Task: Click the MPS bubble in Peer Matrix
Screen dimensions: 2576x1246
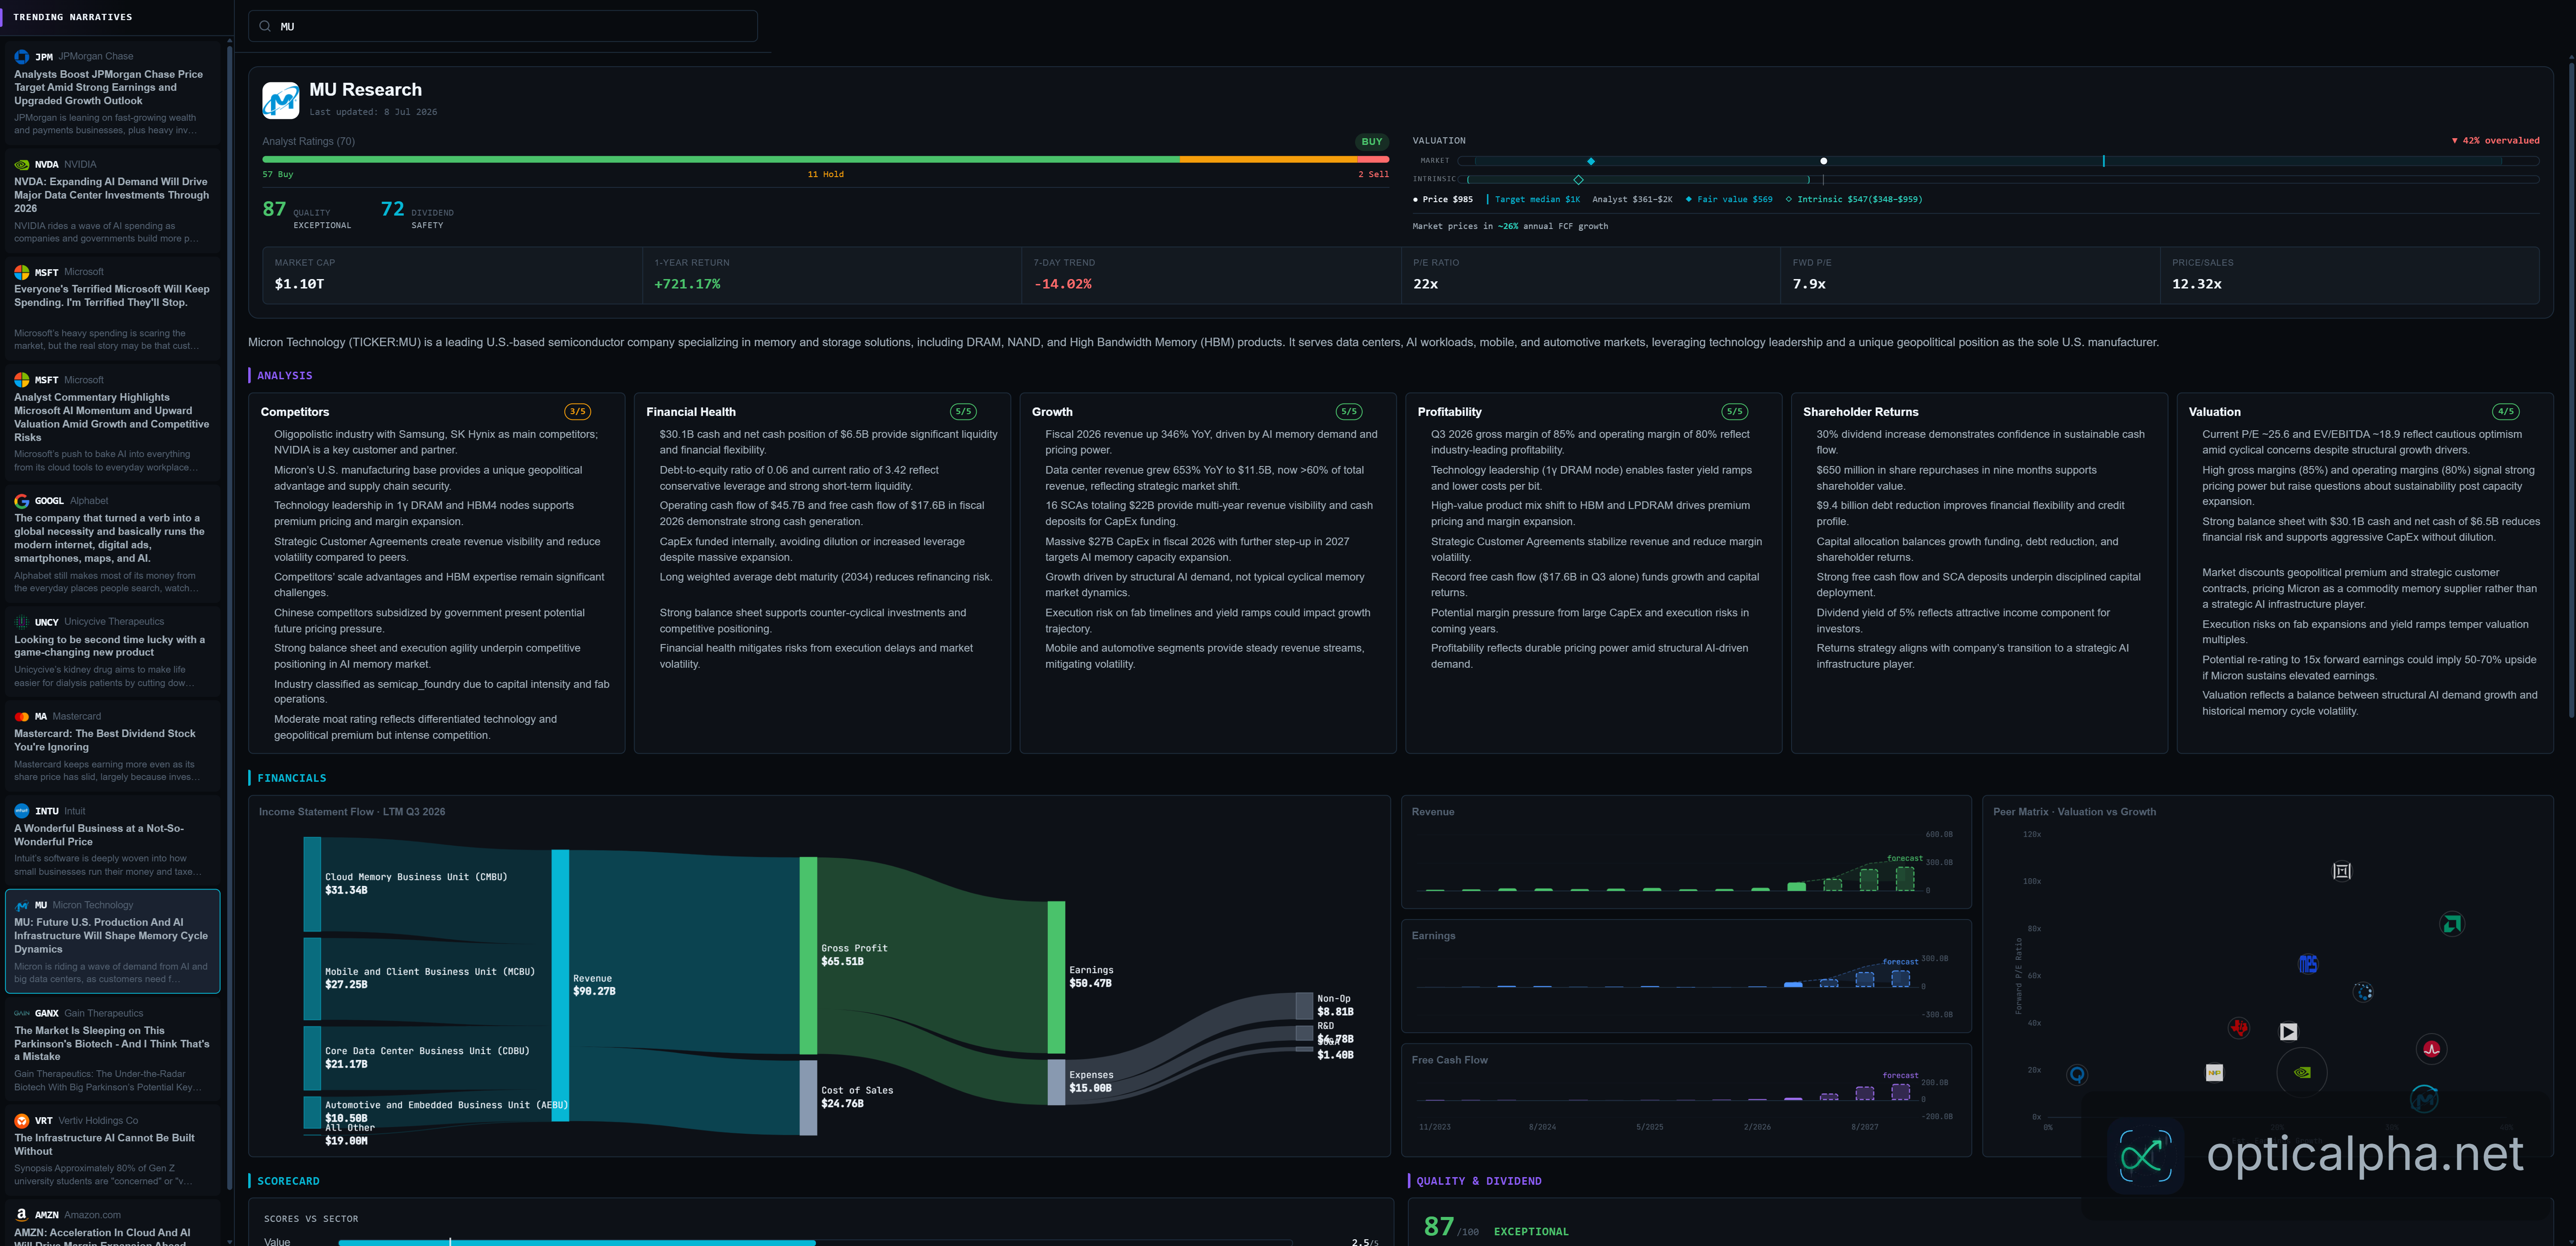Action: coord(2308,964)
